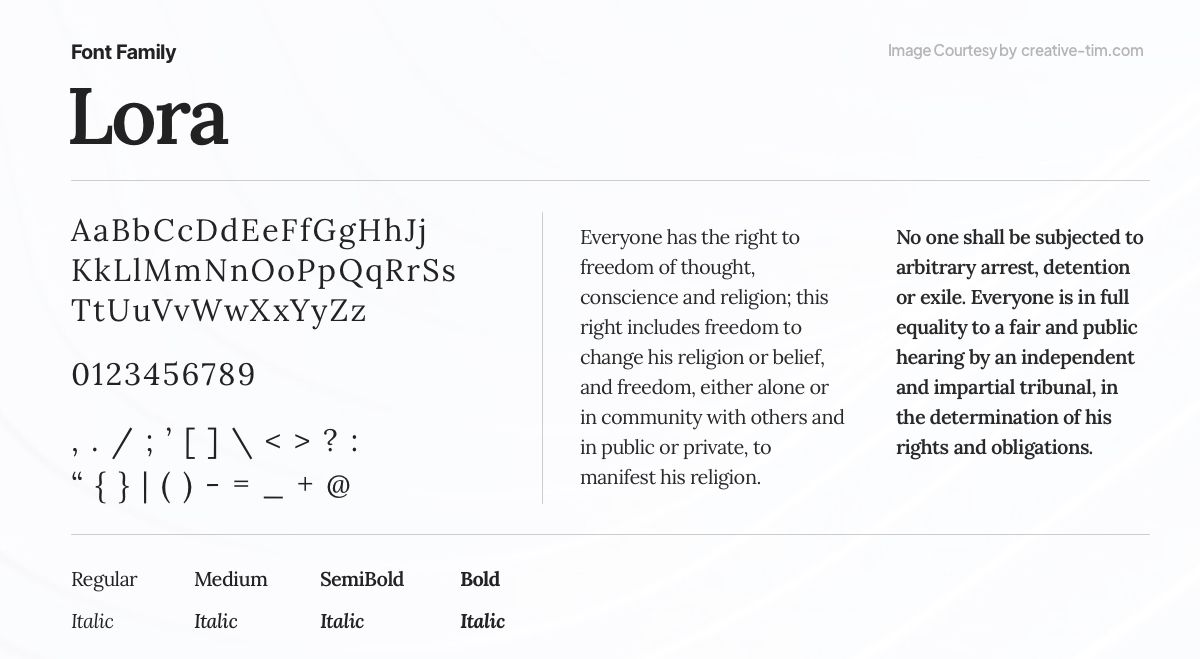The height and width of the screenshot is (659, 1200).
Task: Choose the Italic style under SemiBold
Action: pos(342,621)
